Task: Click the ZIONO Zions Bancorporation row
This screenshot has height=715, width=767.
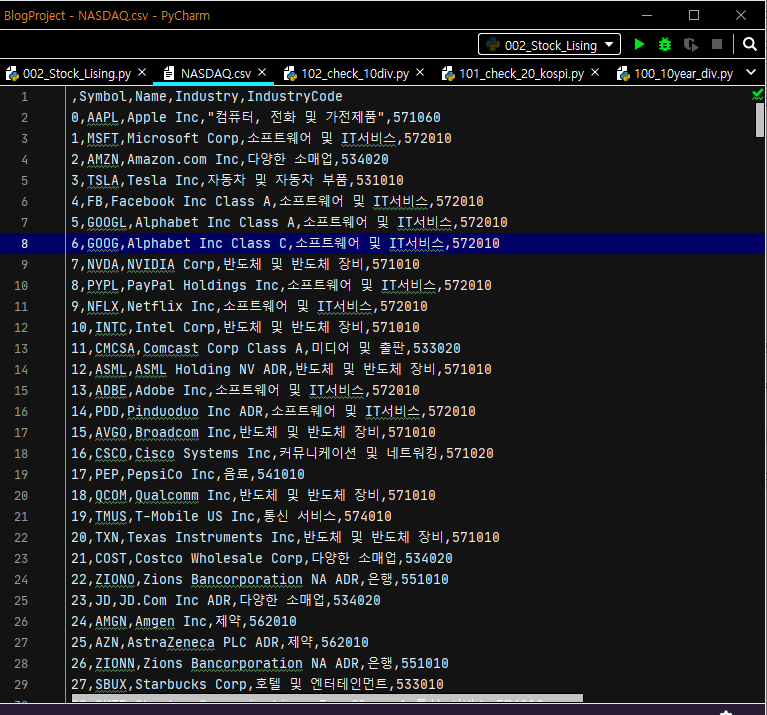Action: coord(260,580)
